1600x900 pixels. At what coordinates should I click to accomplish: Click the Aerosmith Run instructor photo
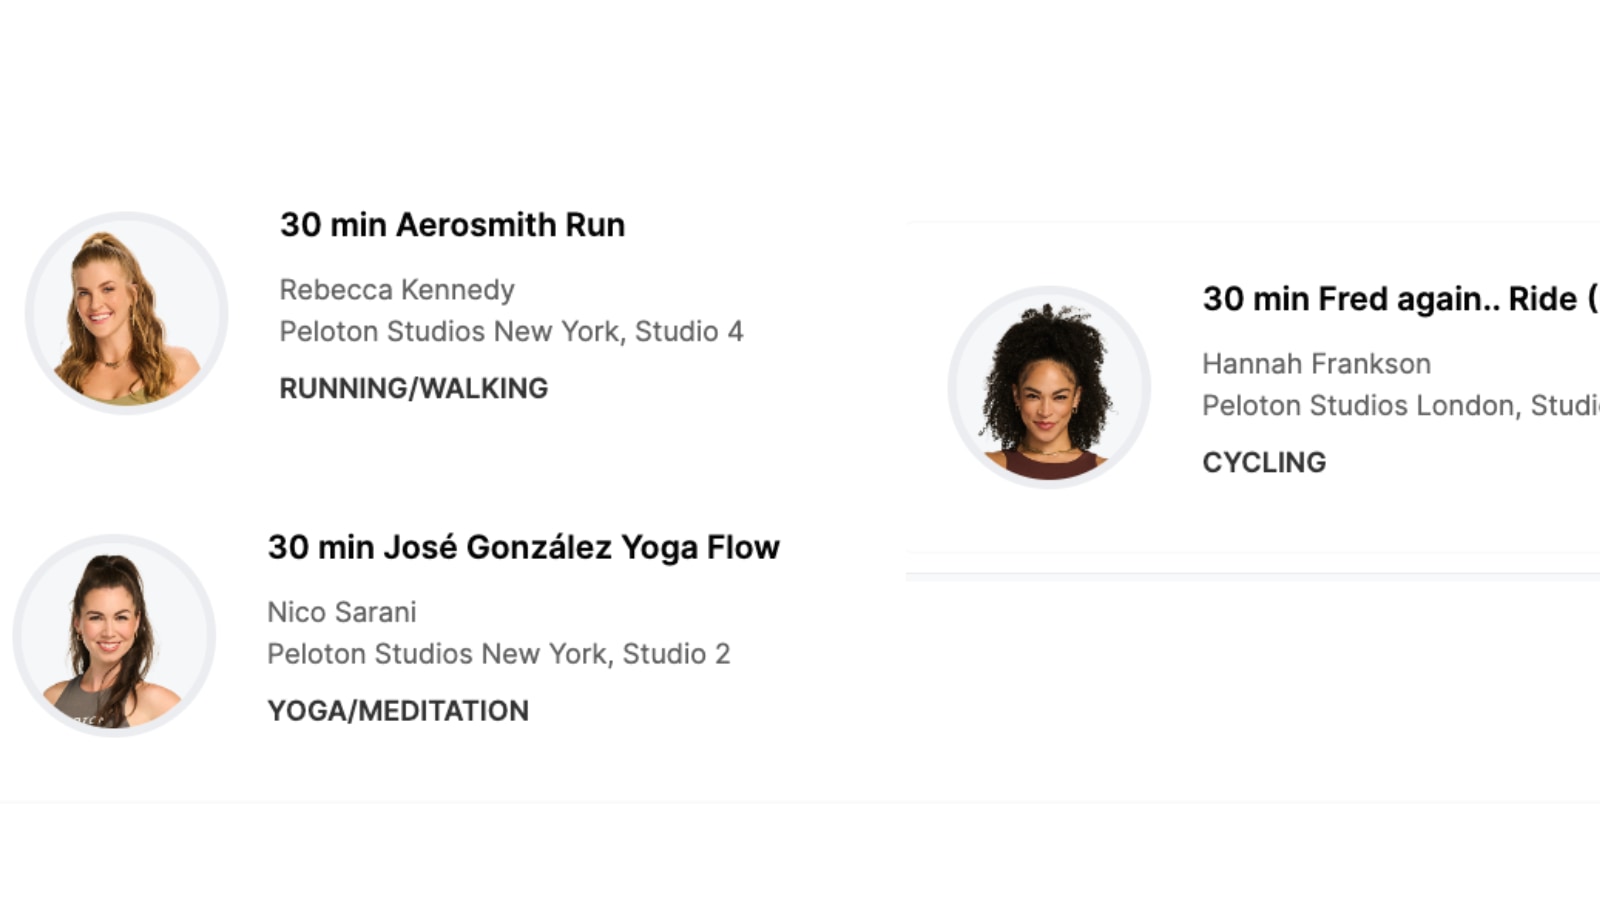coord(126,313)
